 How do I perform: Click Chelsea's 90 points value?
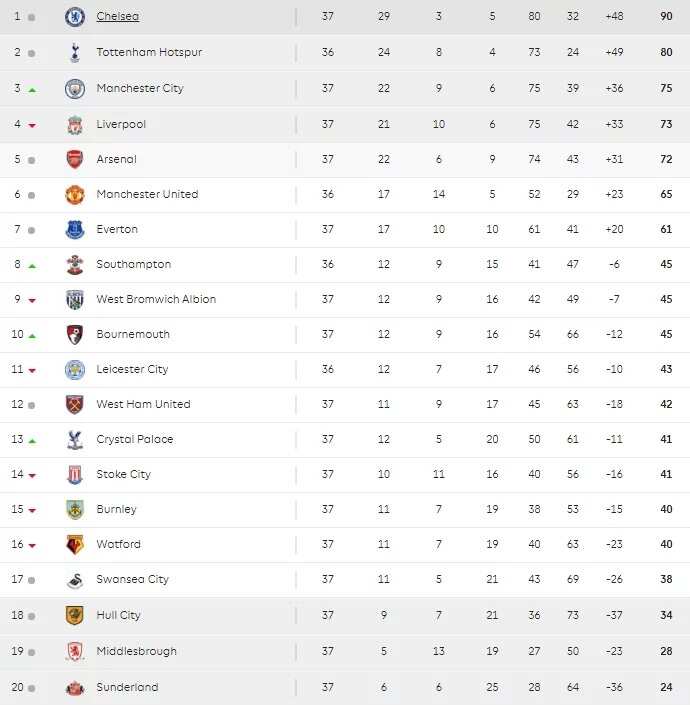coord(666,16)
